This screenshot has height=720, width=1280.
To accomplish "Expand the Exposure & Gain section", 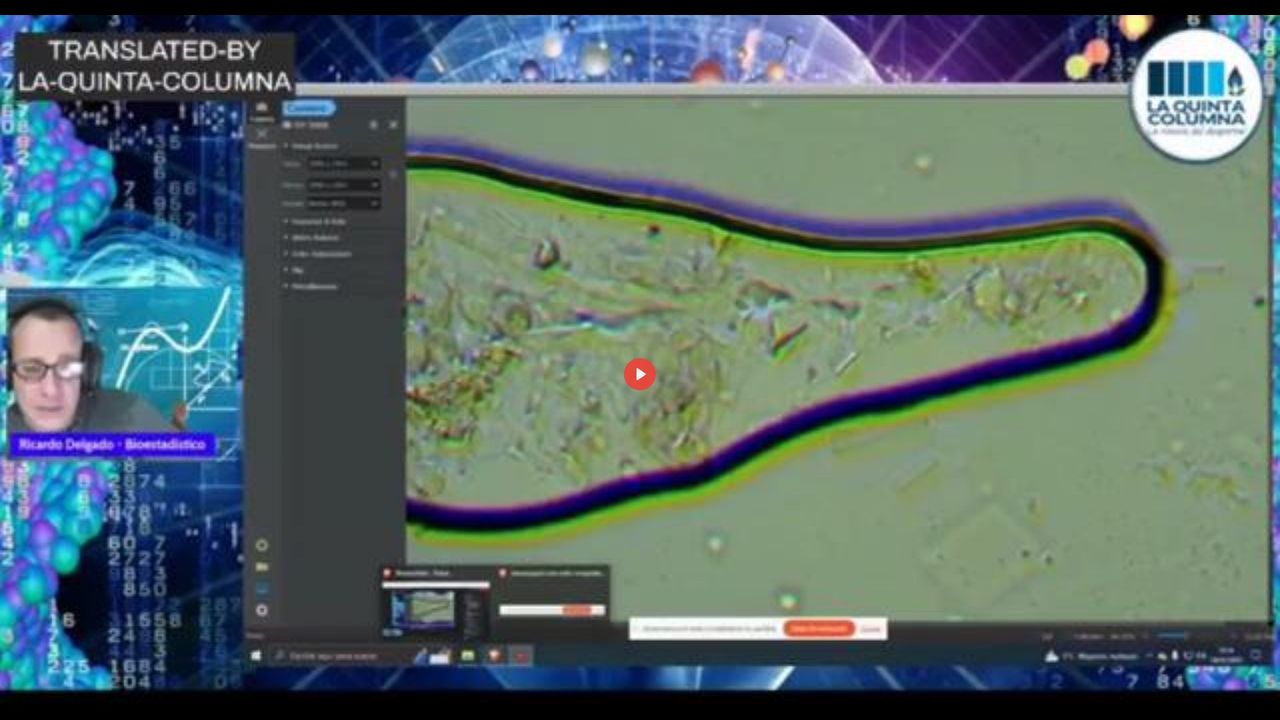I will pyautogui.click(x=316, y=220).
